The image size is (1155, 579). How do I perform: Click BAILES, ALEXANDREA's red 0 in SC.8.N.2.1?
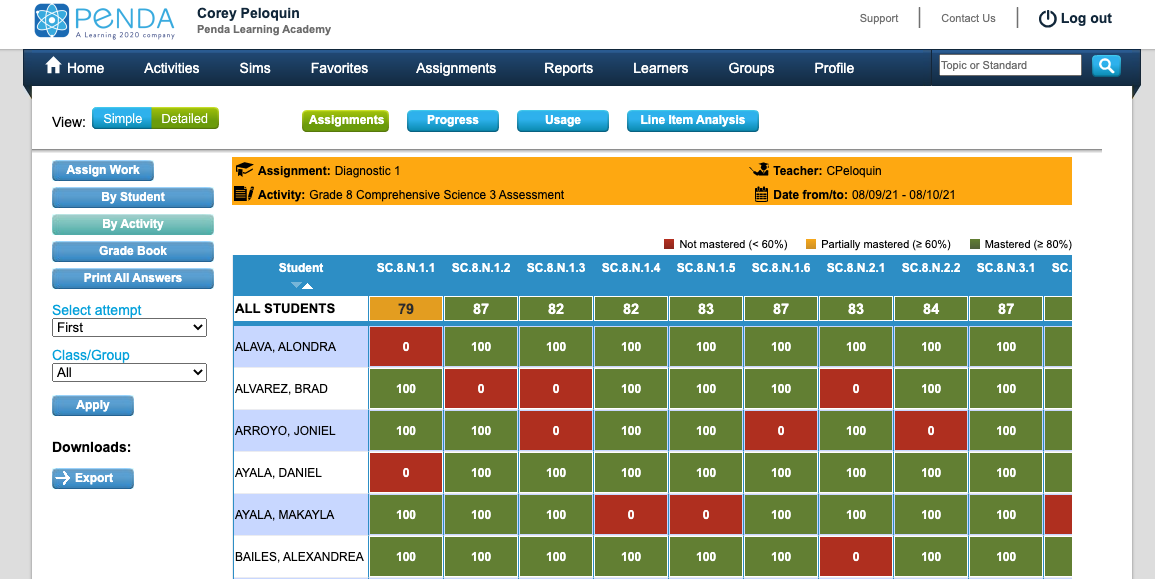[856, 557]
